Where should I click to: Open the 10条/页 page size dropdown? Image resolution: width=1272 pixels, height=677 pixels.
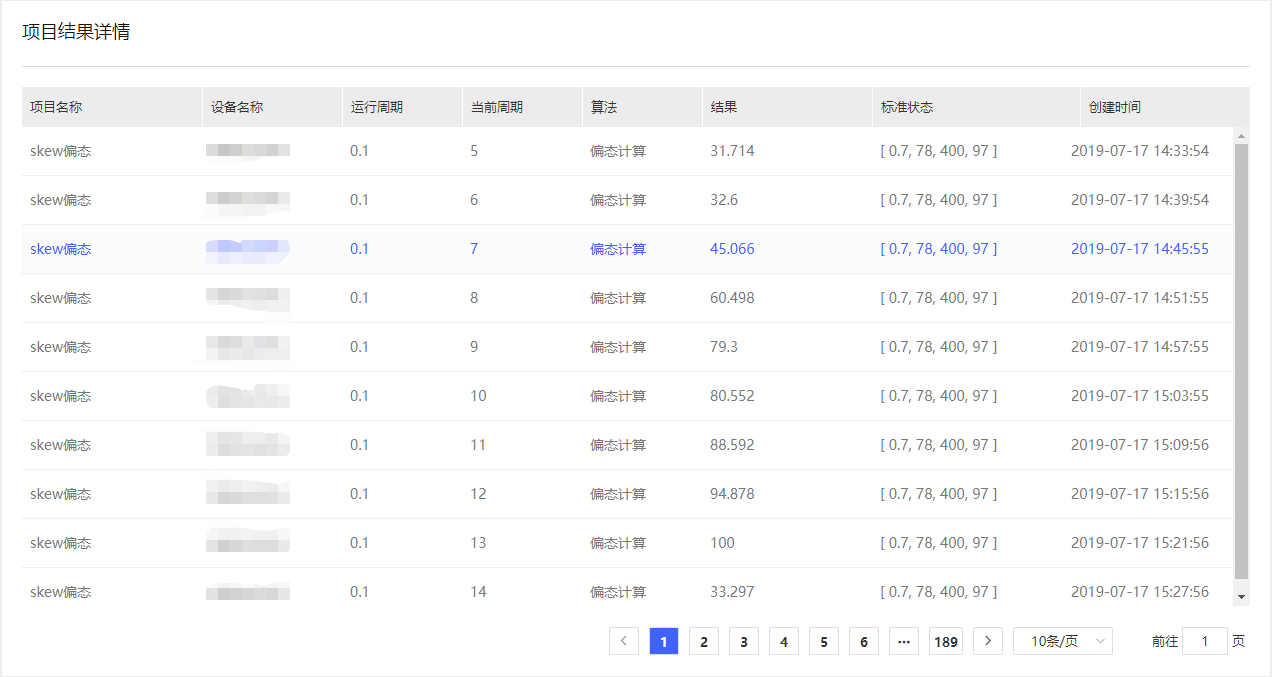[x=1062, y=641]
